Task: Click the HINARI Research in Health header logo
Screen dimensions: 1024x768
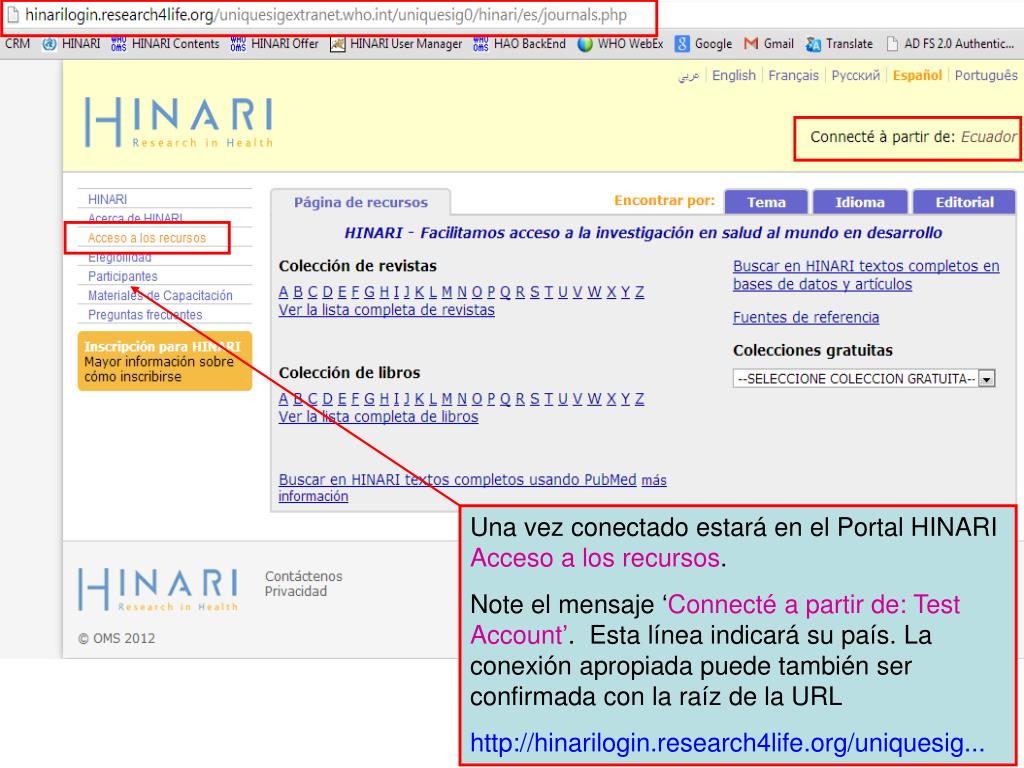Action: pyautogui.click(x=179, y=122)
